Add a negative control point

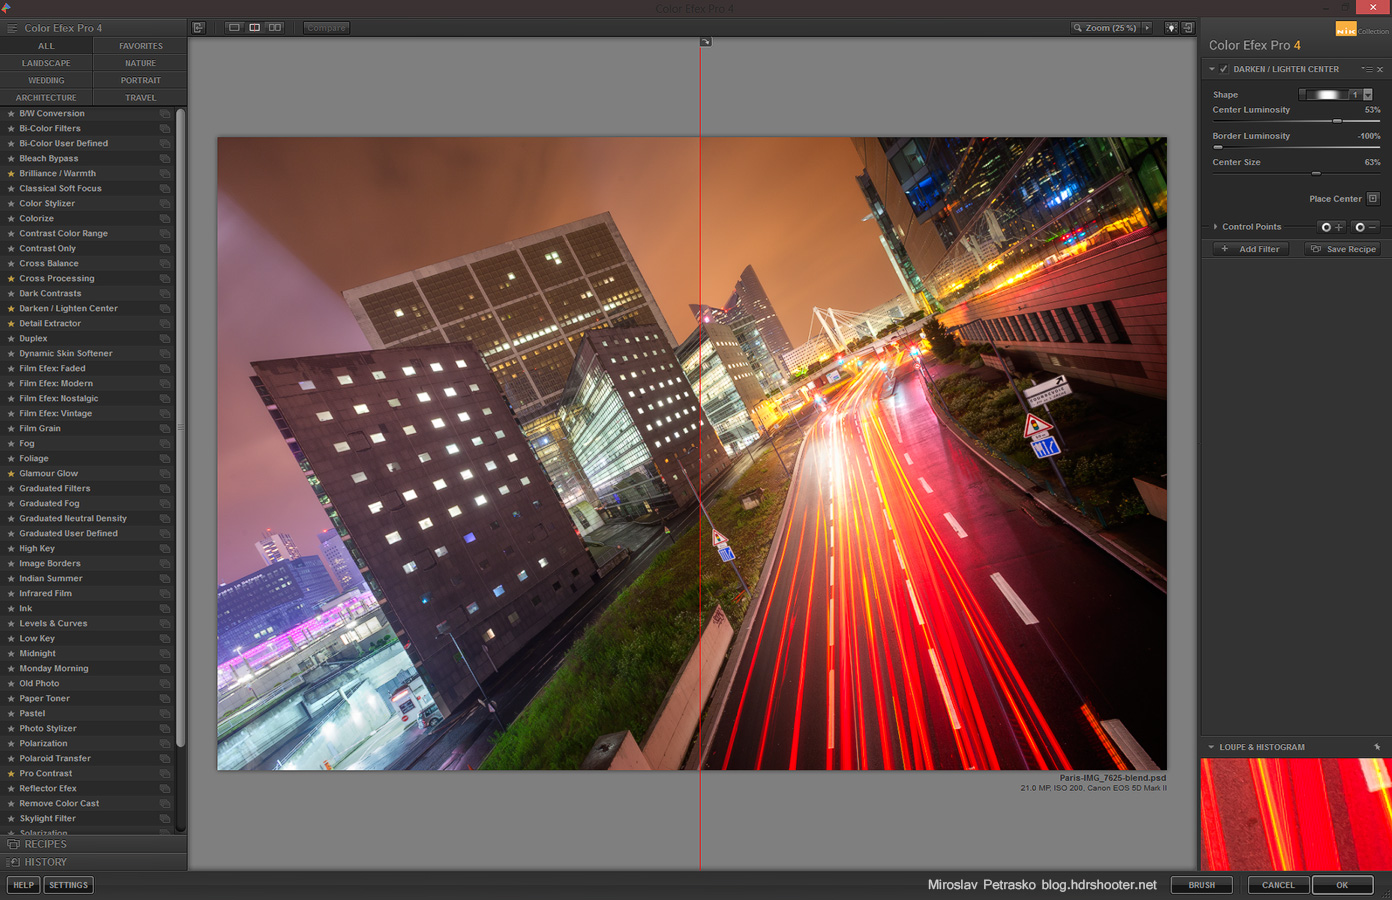(x=1365, y=227)
